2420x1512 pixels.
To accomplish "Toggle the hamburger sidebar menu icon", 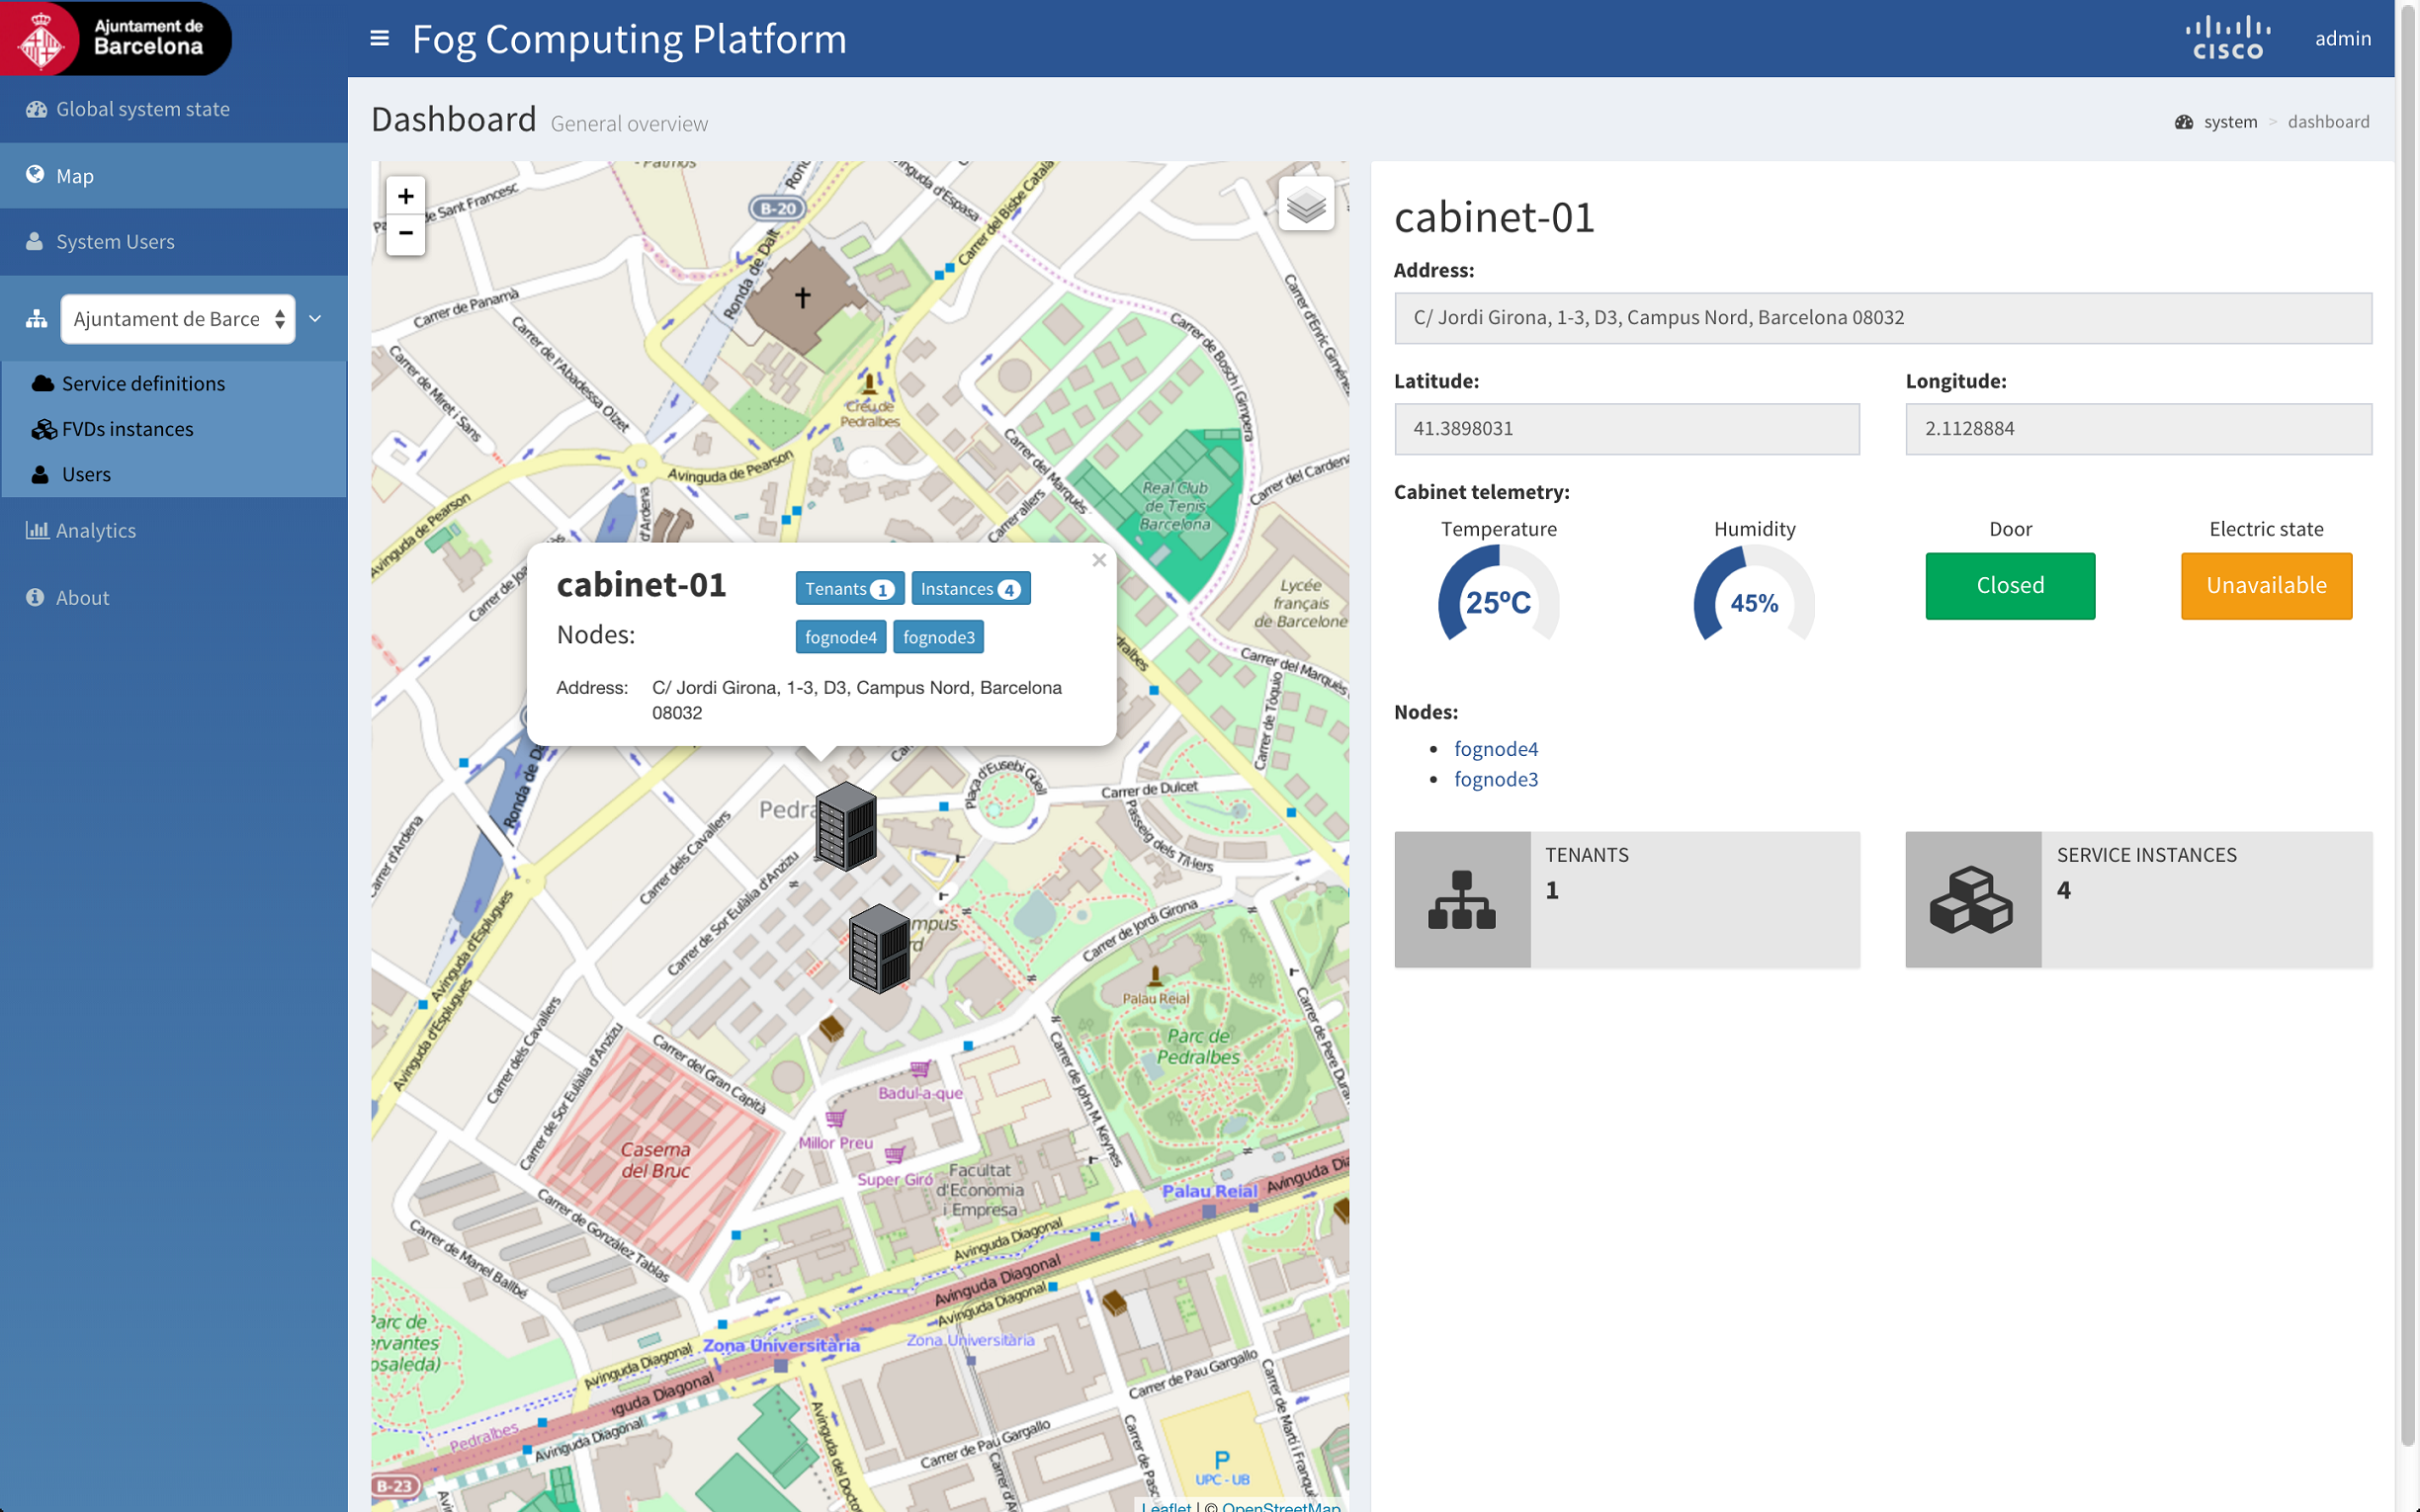I will pyautogui.click(x=379, y=38).
